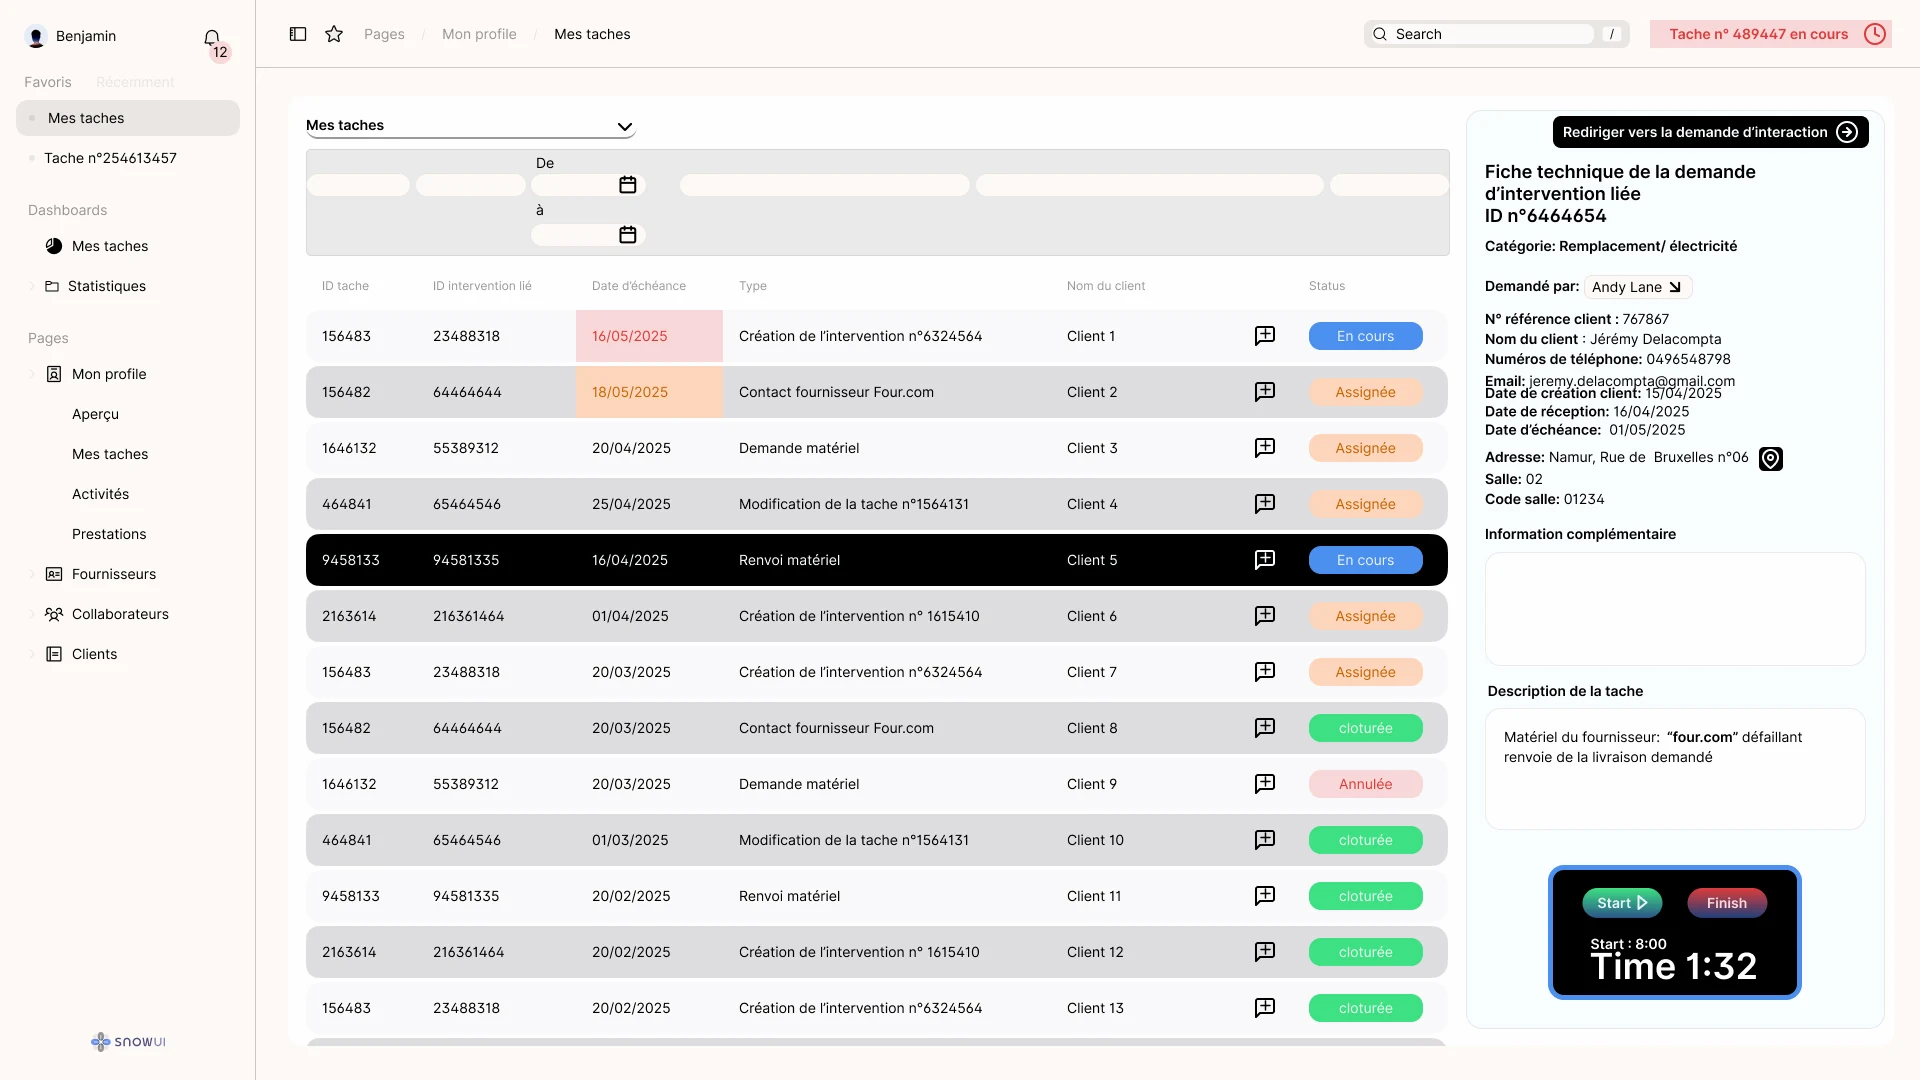Add comment on Client 9 row
Image resolution: width=1920 pixels, height=1080 pixels.
pos(1265,784)
